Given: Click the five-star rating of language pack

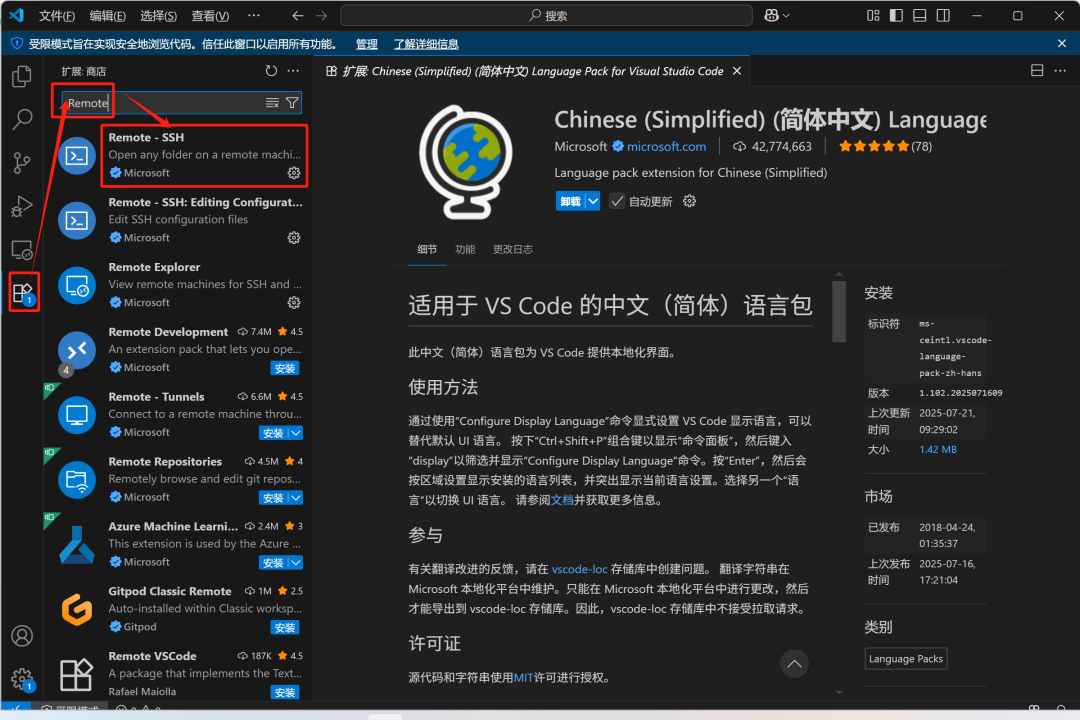Looking at the screenshot, I should [x=873, y=146].
